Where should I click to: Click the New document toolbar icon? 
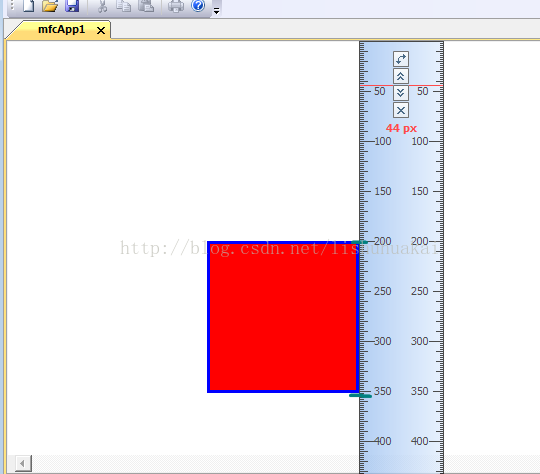pyautogui.click(x=29, y=5)
